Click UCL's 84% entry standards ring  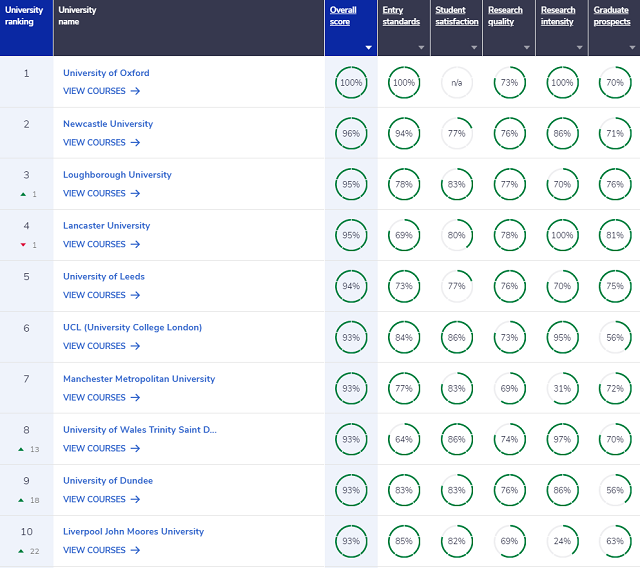click(x=404, y=337)
